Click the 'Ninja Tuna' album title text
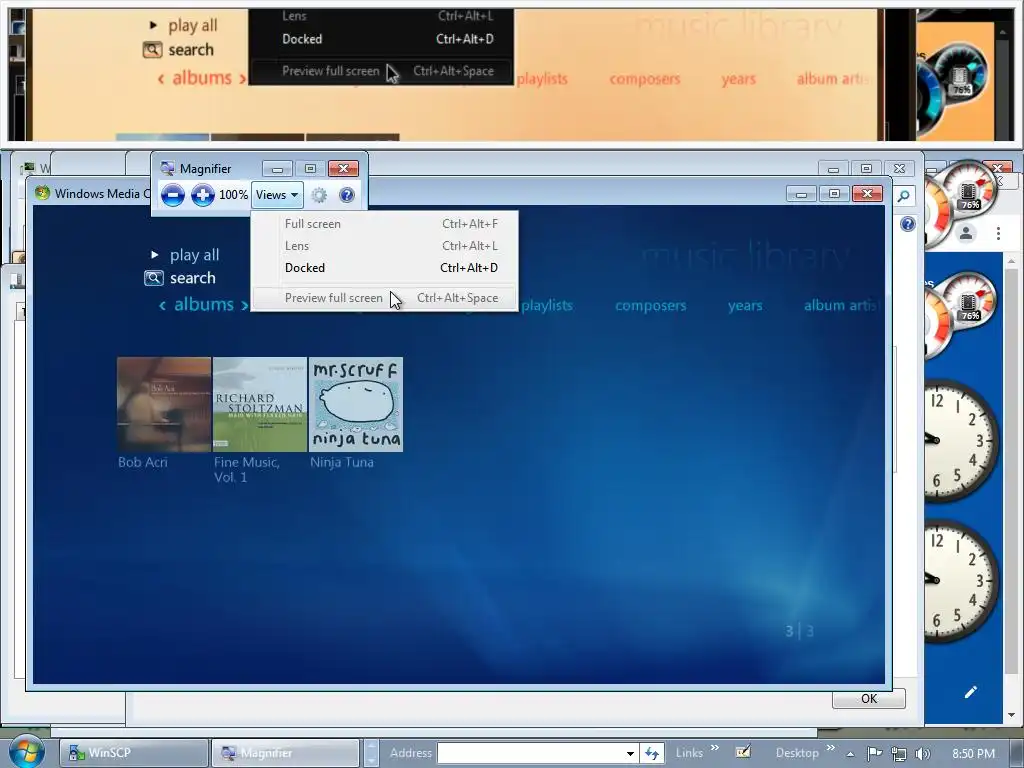 point(342,462)
